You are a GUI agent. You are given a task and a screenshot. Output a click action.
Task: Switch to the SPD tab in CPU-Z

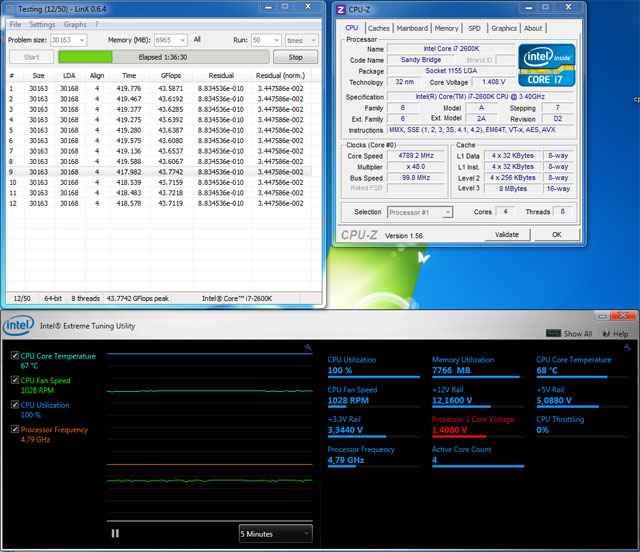[x=474, y=28]
